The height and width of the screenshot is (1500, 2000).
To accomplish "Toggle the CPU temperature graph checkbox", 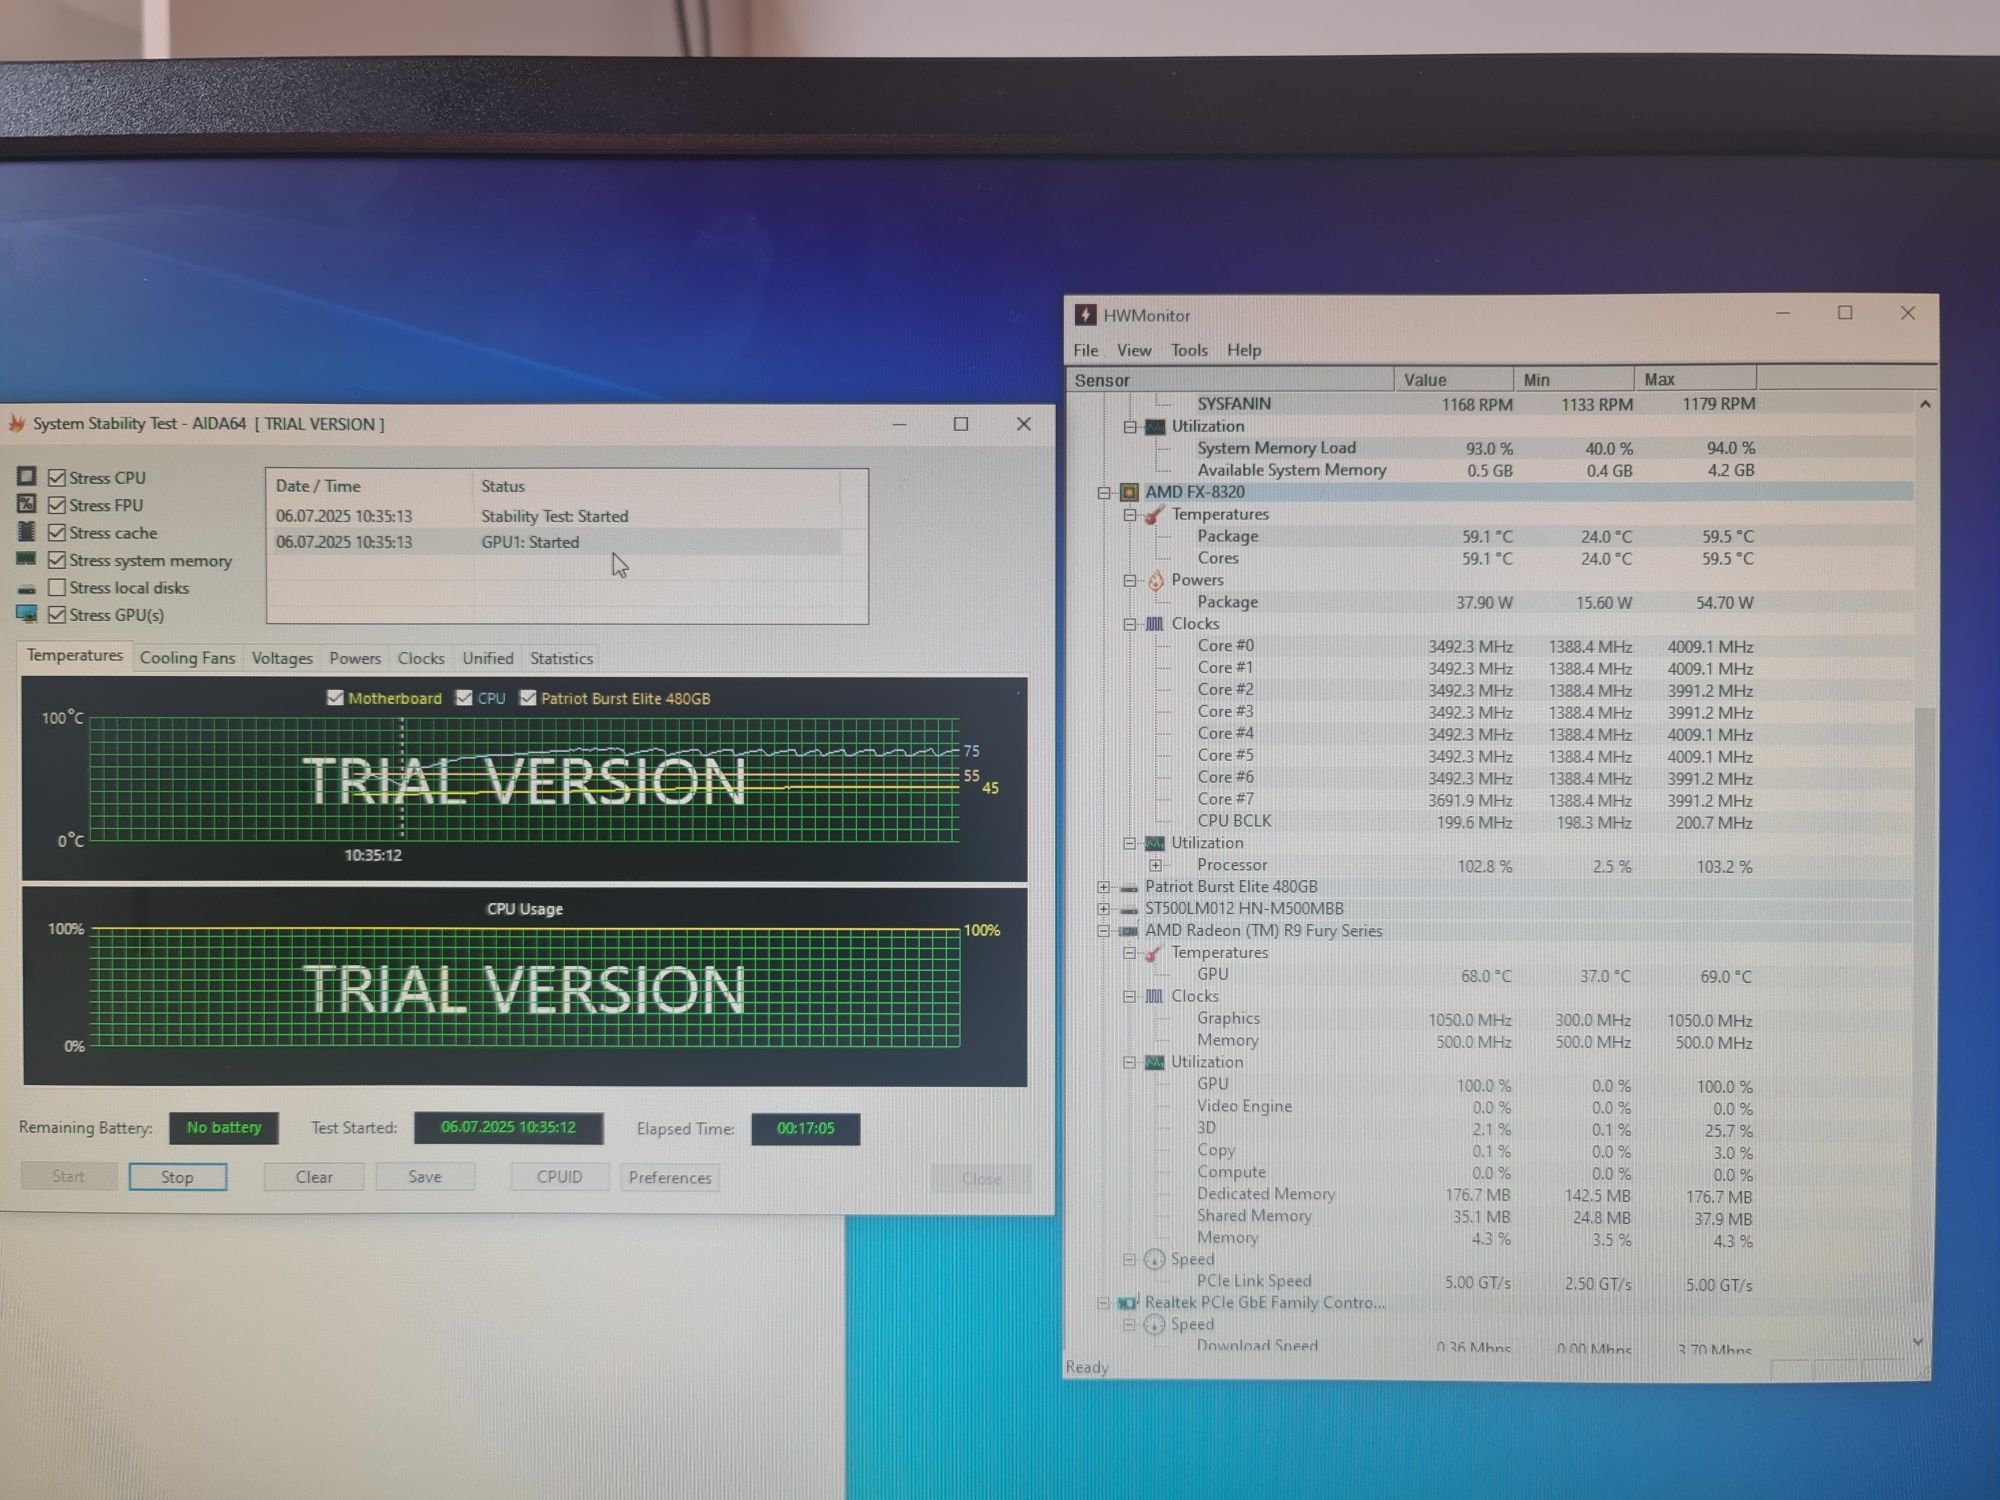I will tap(464, 698).
